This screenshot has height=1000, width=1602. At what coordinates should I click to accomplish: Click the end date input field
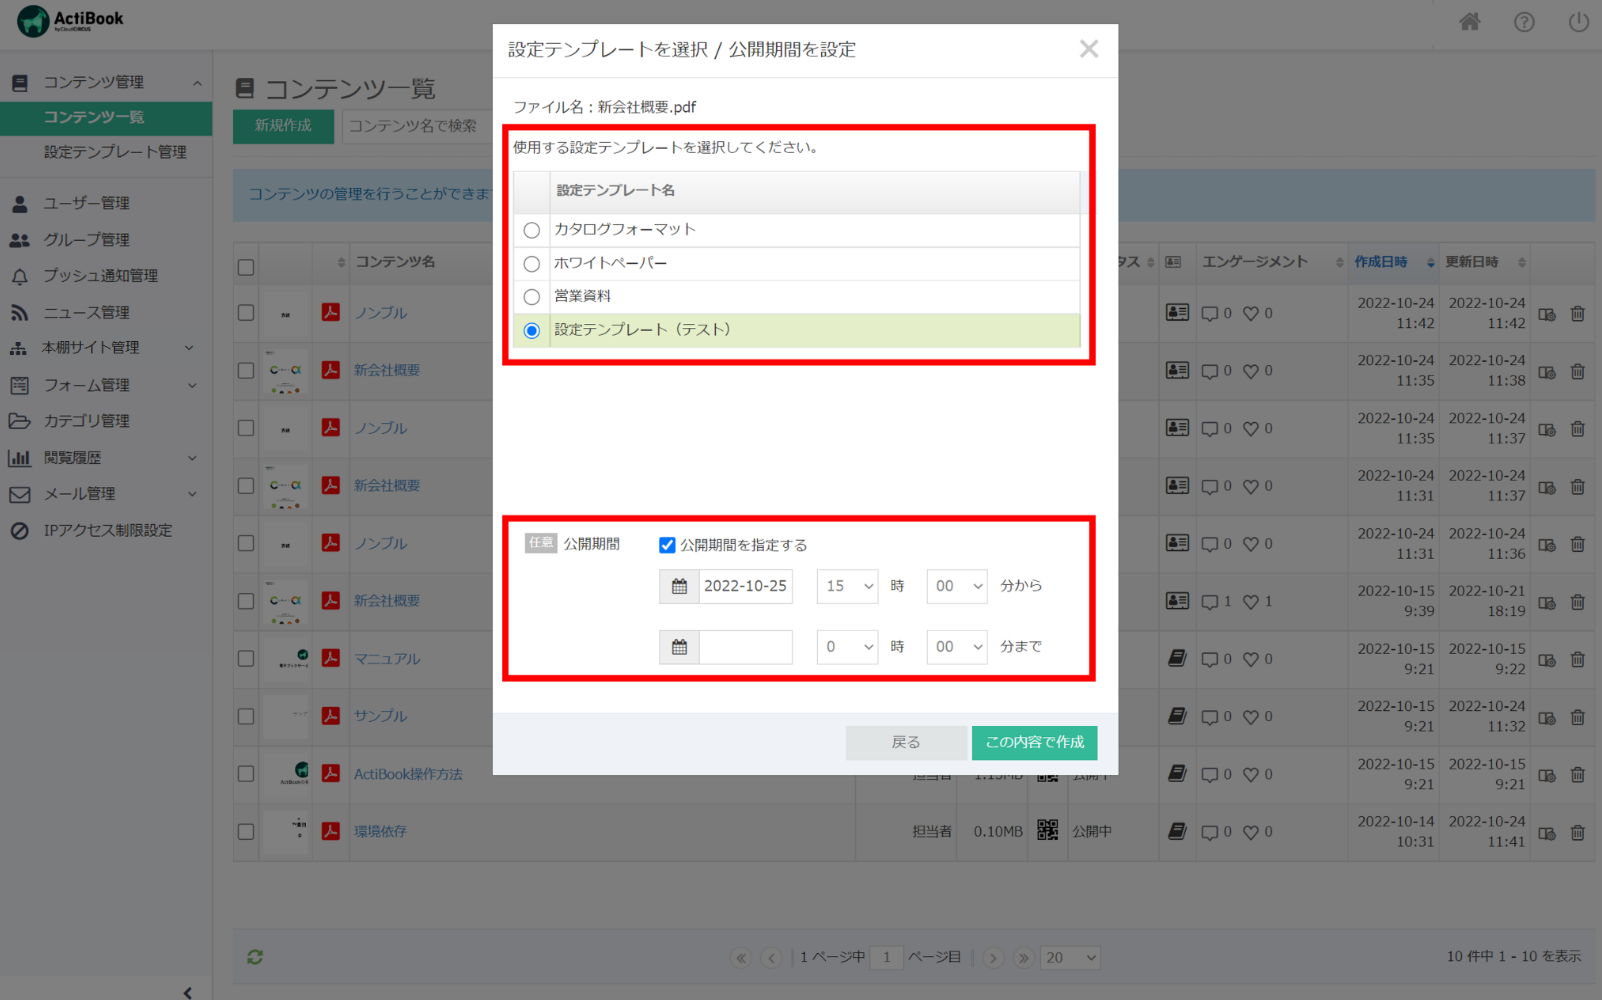click(x=746, y=648)
